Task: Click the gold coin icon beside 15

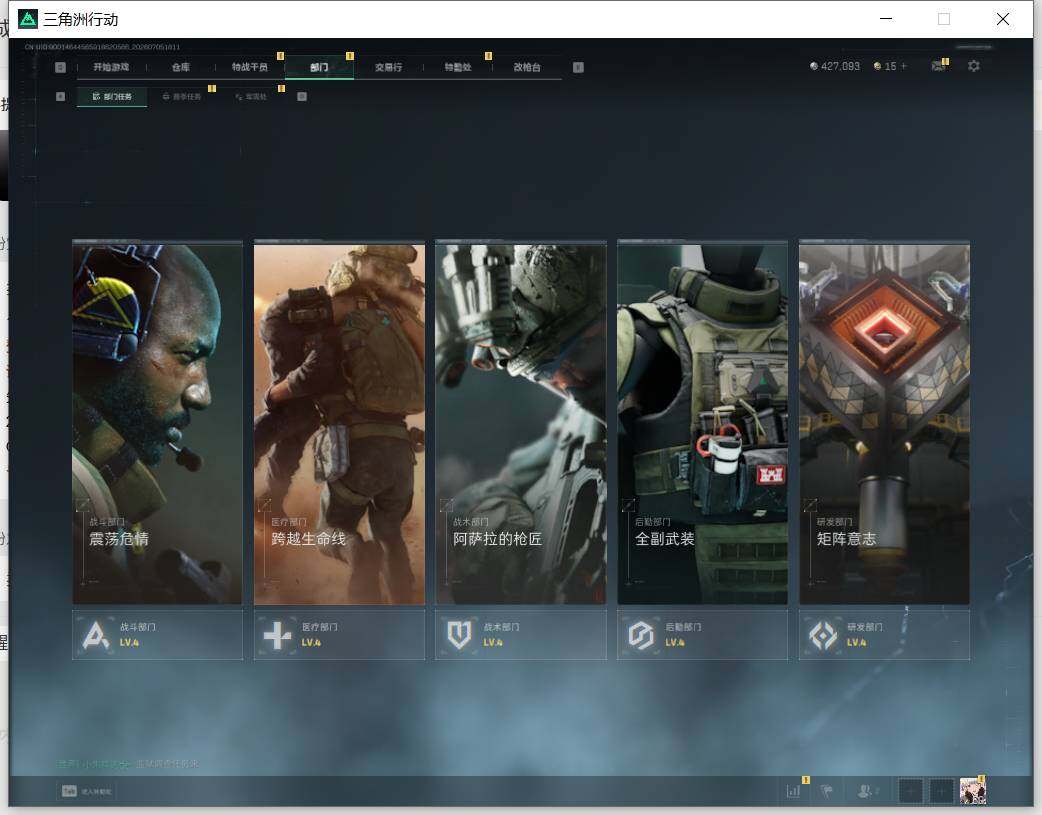Action: click(877, 66)
